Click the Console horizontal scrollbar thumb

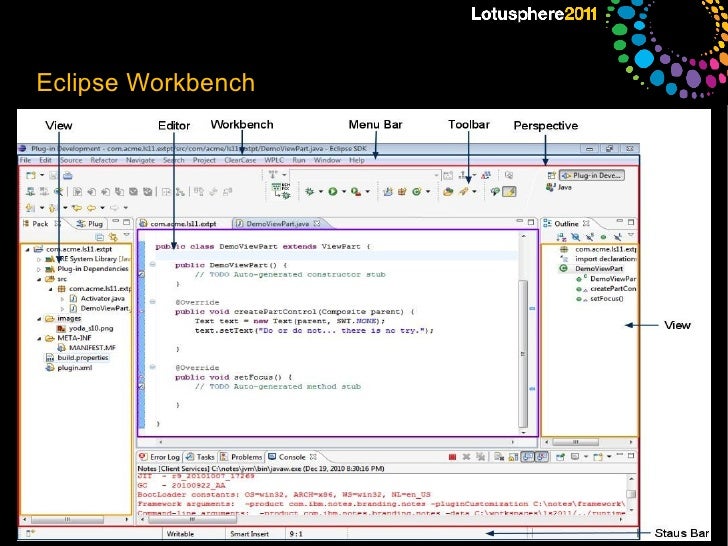192,520
